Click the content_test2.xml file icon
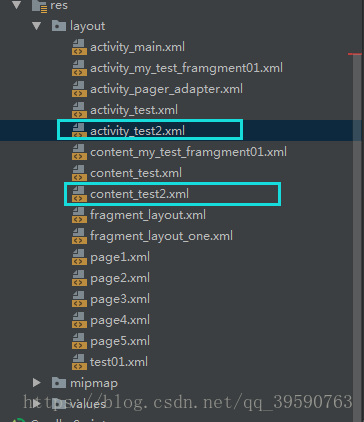364x422 pixels. (79, 194)
